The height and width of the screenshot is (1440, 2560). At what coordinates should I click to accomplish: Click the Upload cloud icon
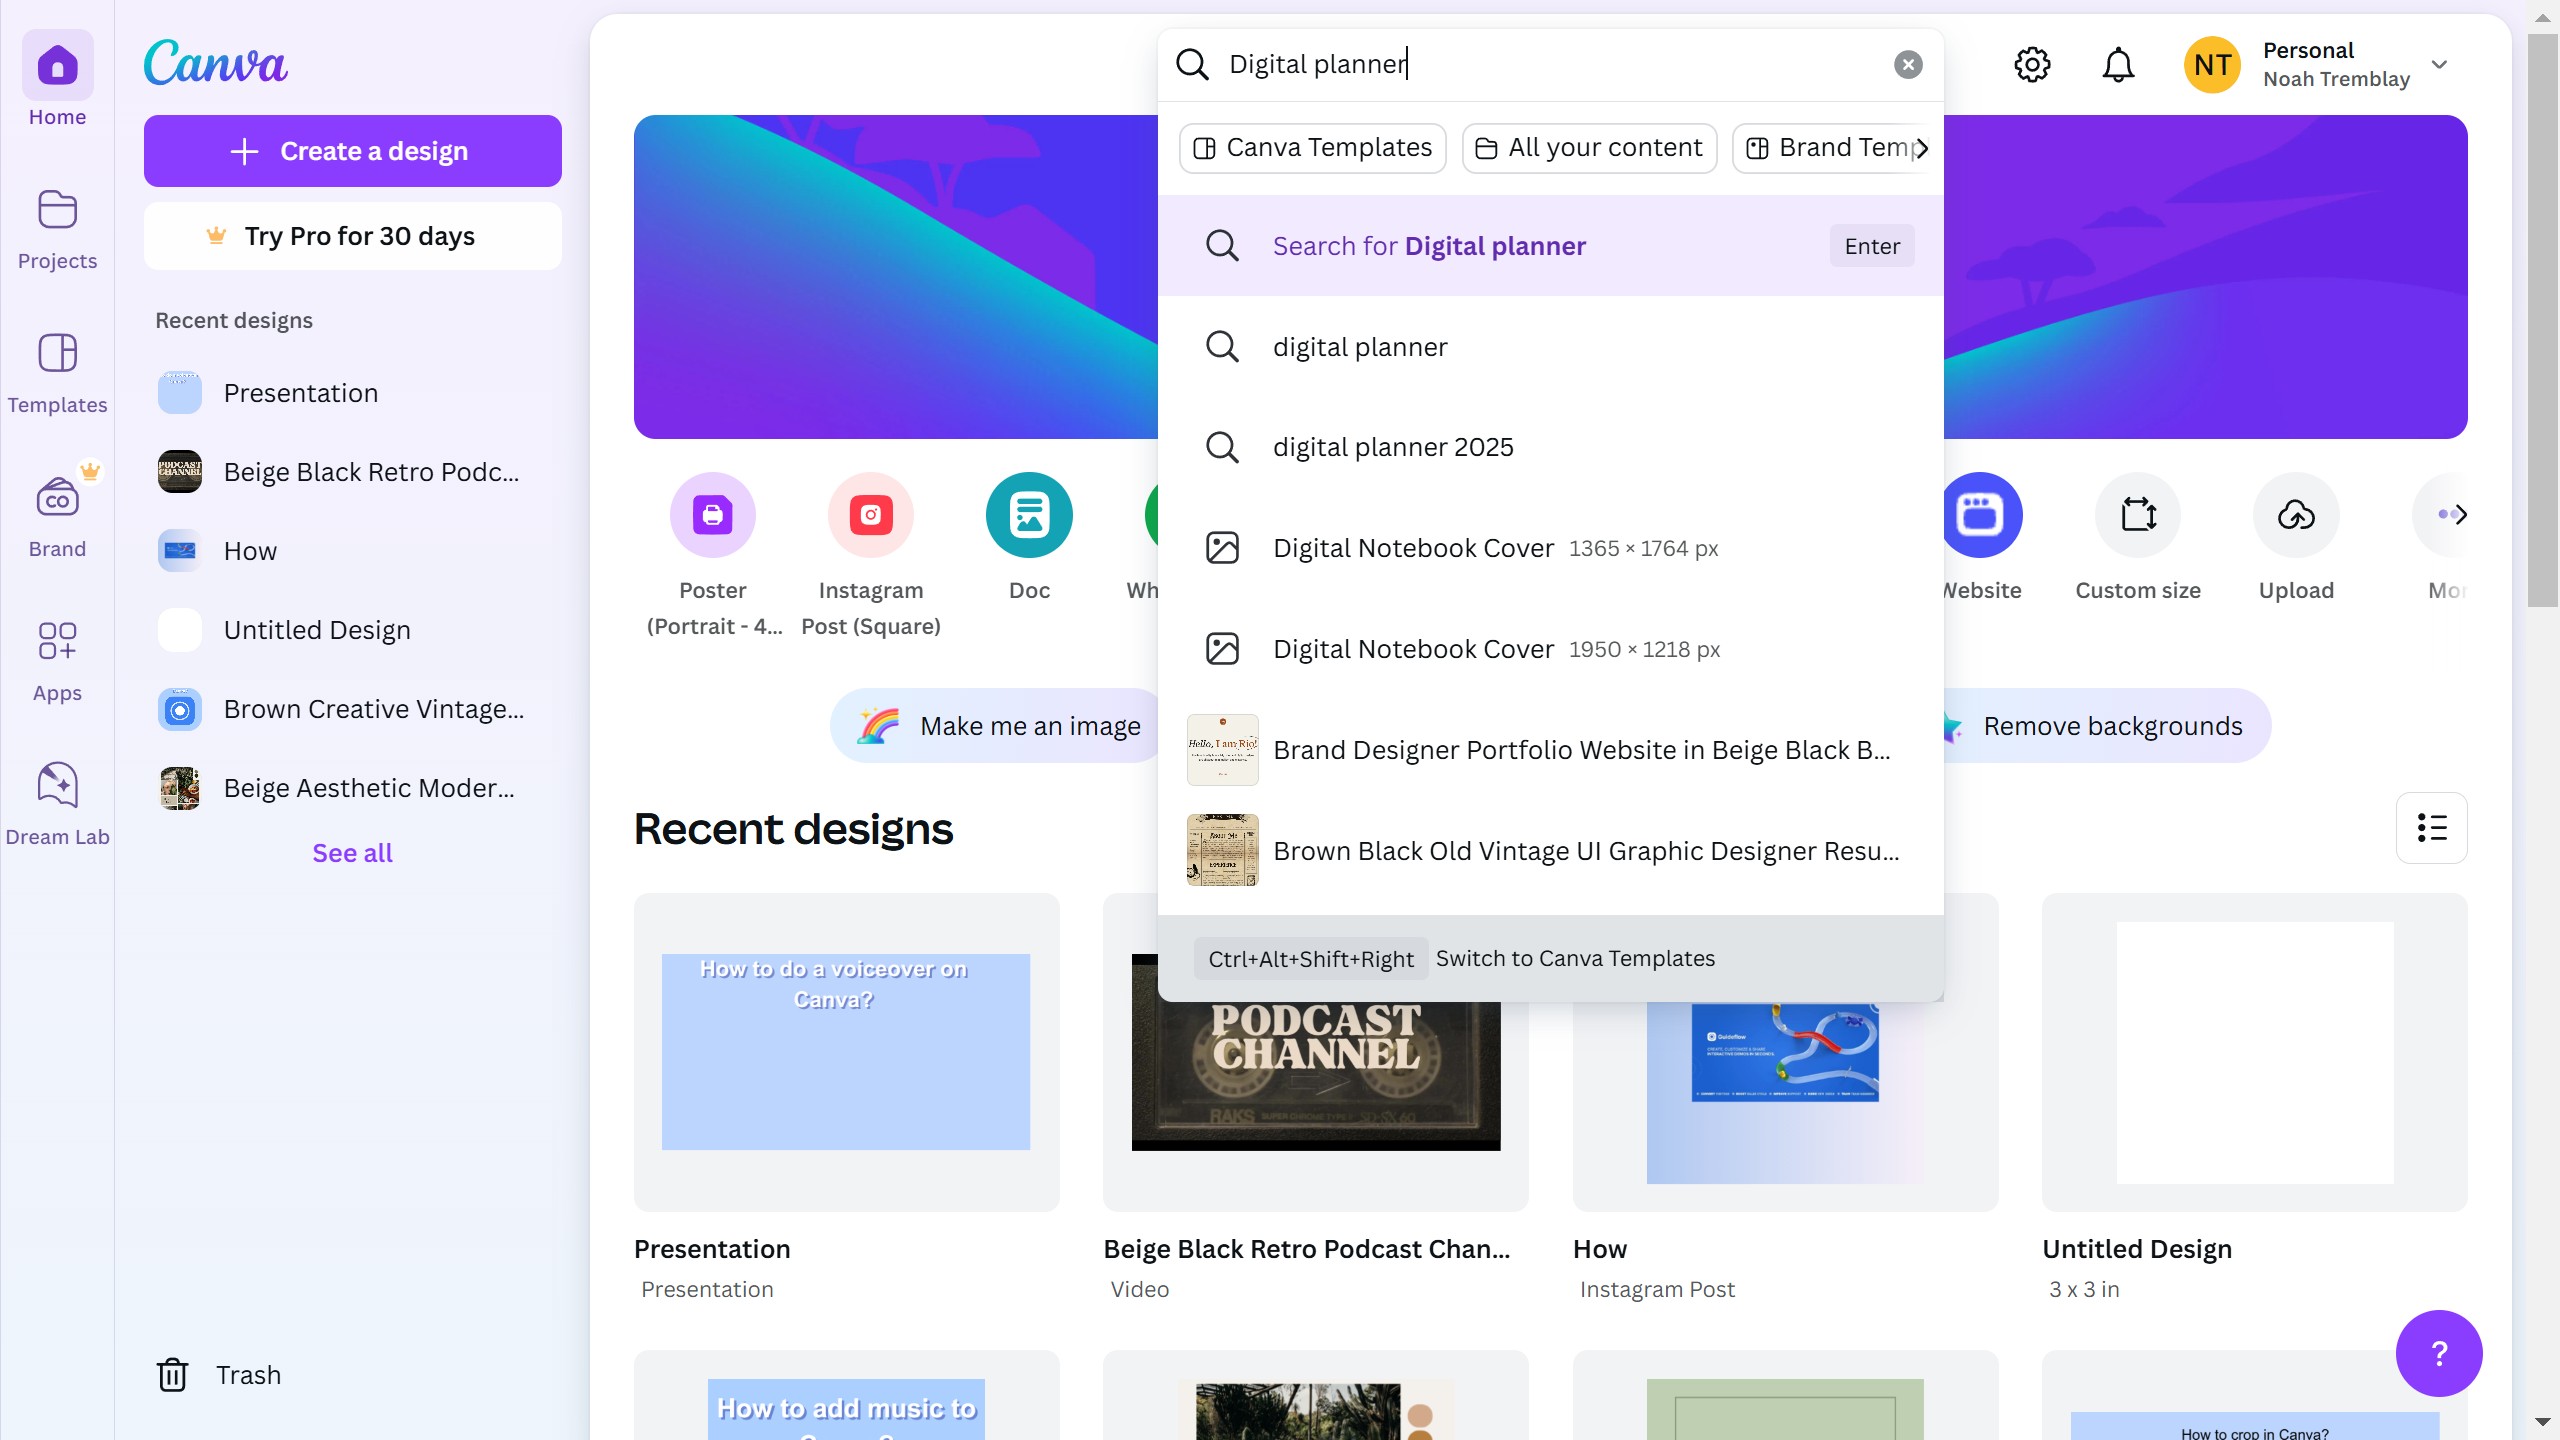click(x=2295, y=515)
